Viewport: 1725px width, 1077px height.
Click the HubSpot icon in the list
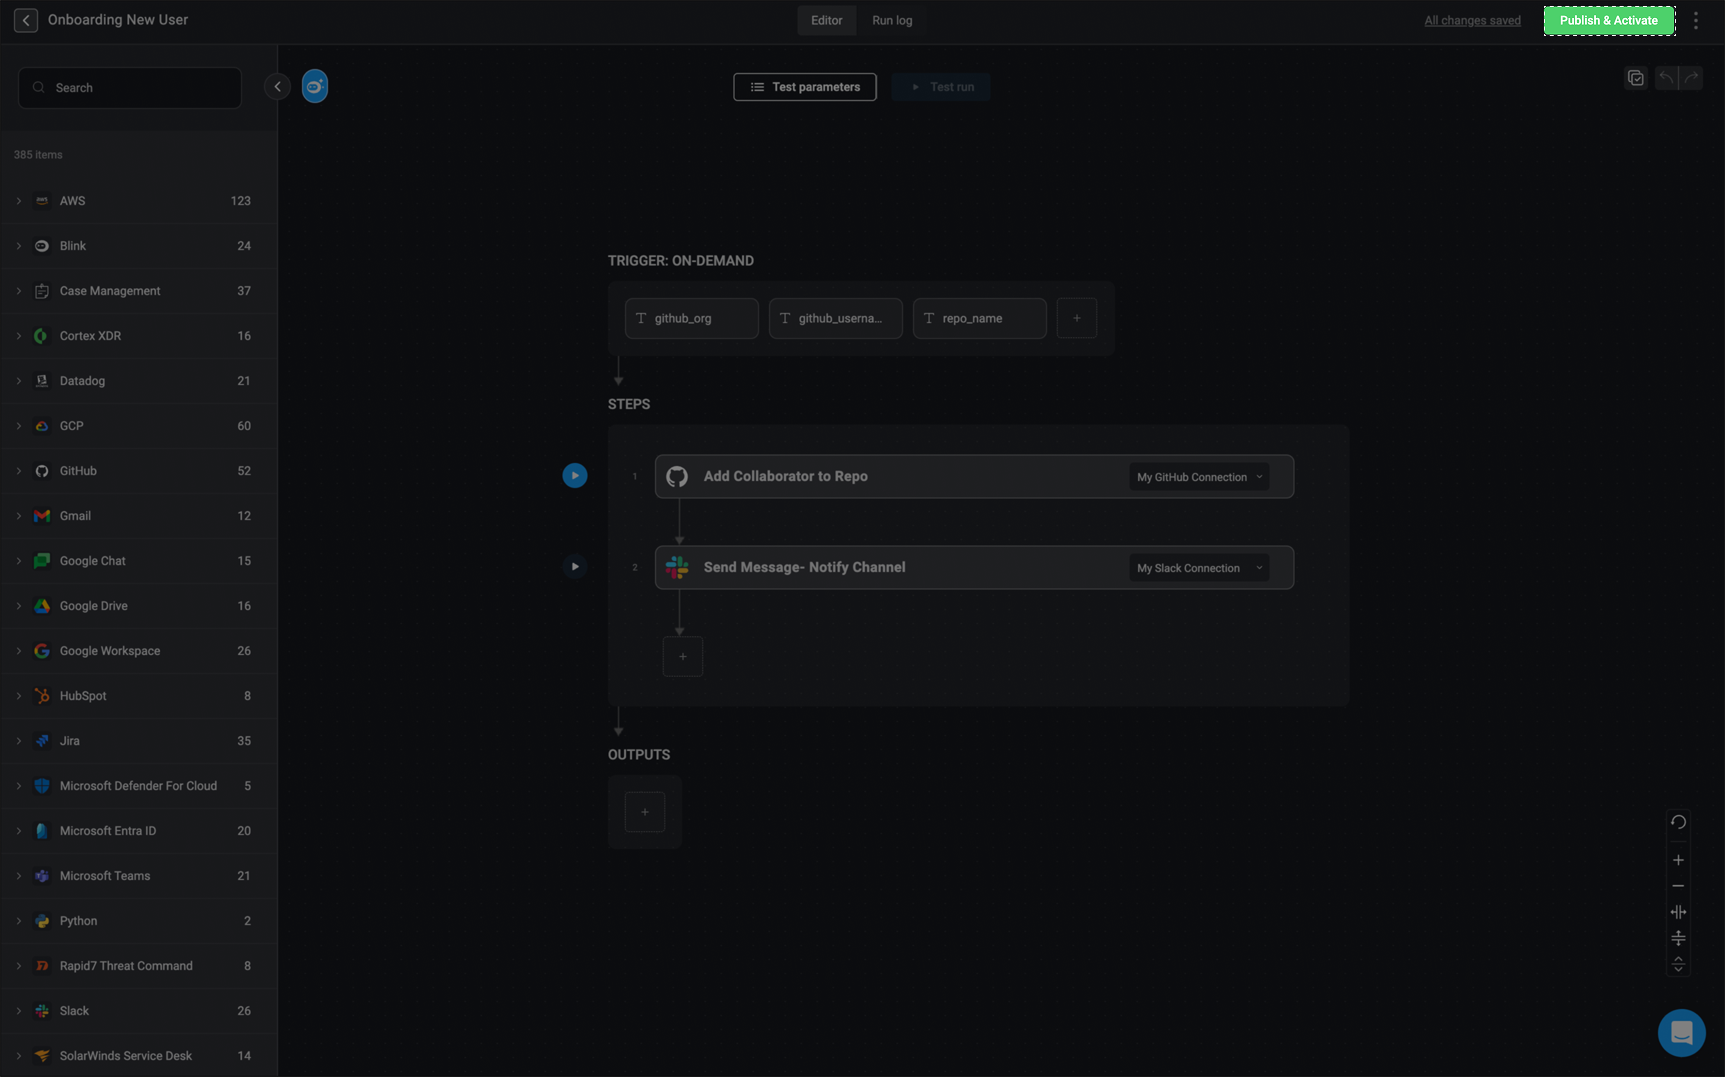tap(42, 696)
